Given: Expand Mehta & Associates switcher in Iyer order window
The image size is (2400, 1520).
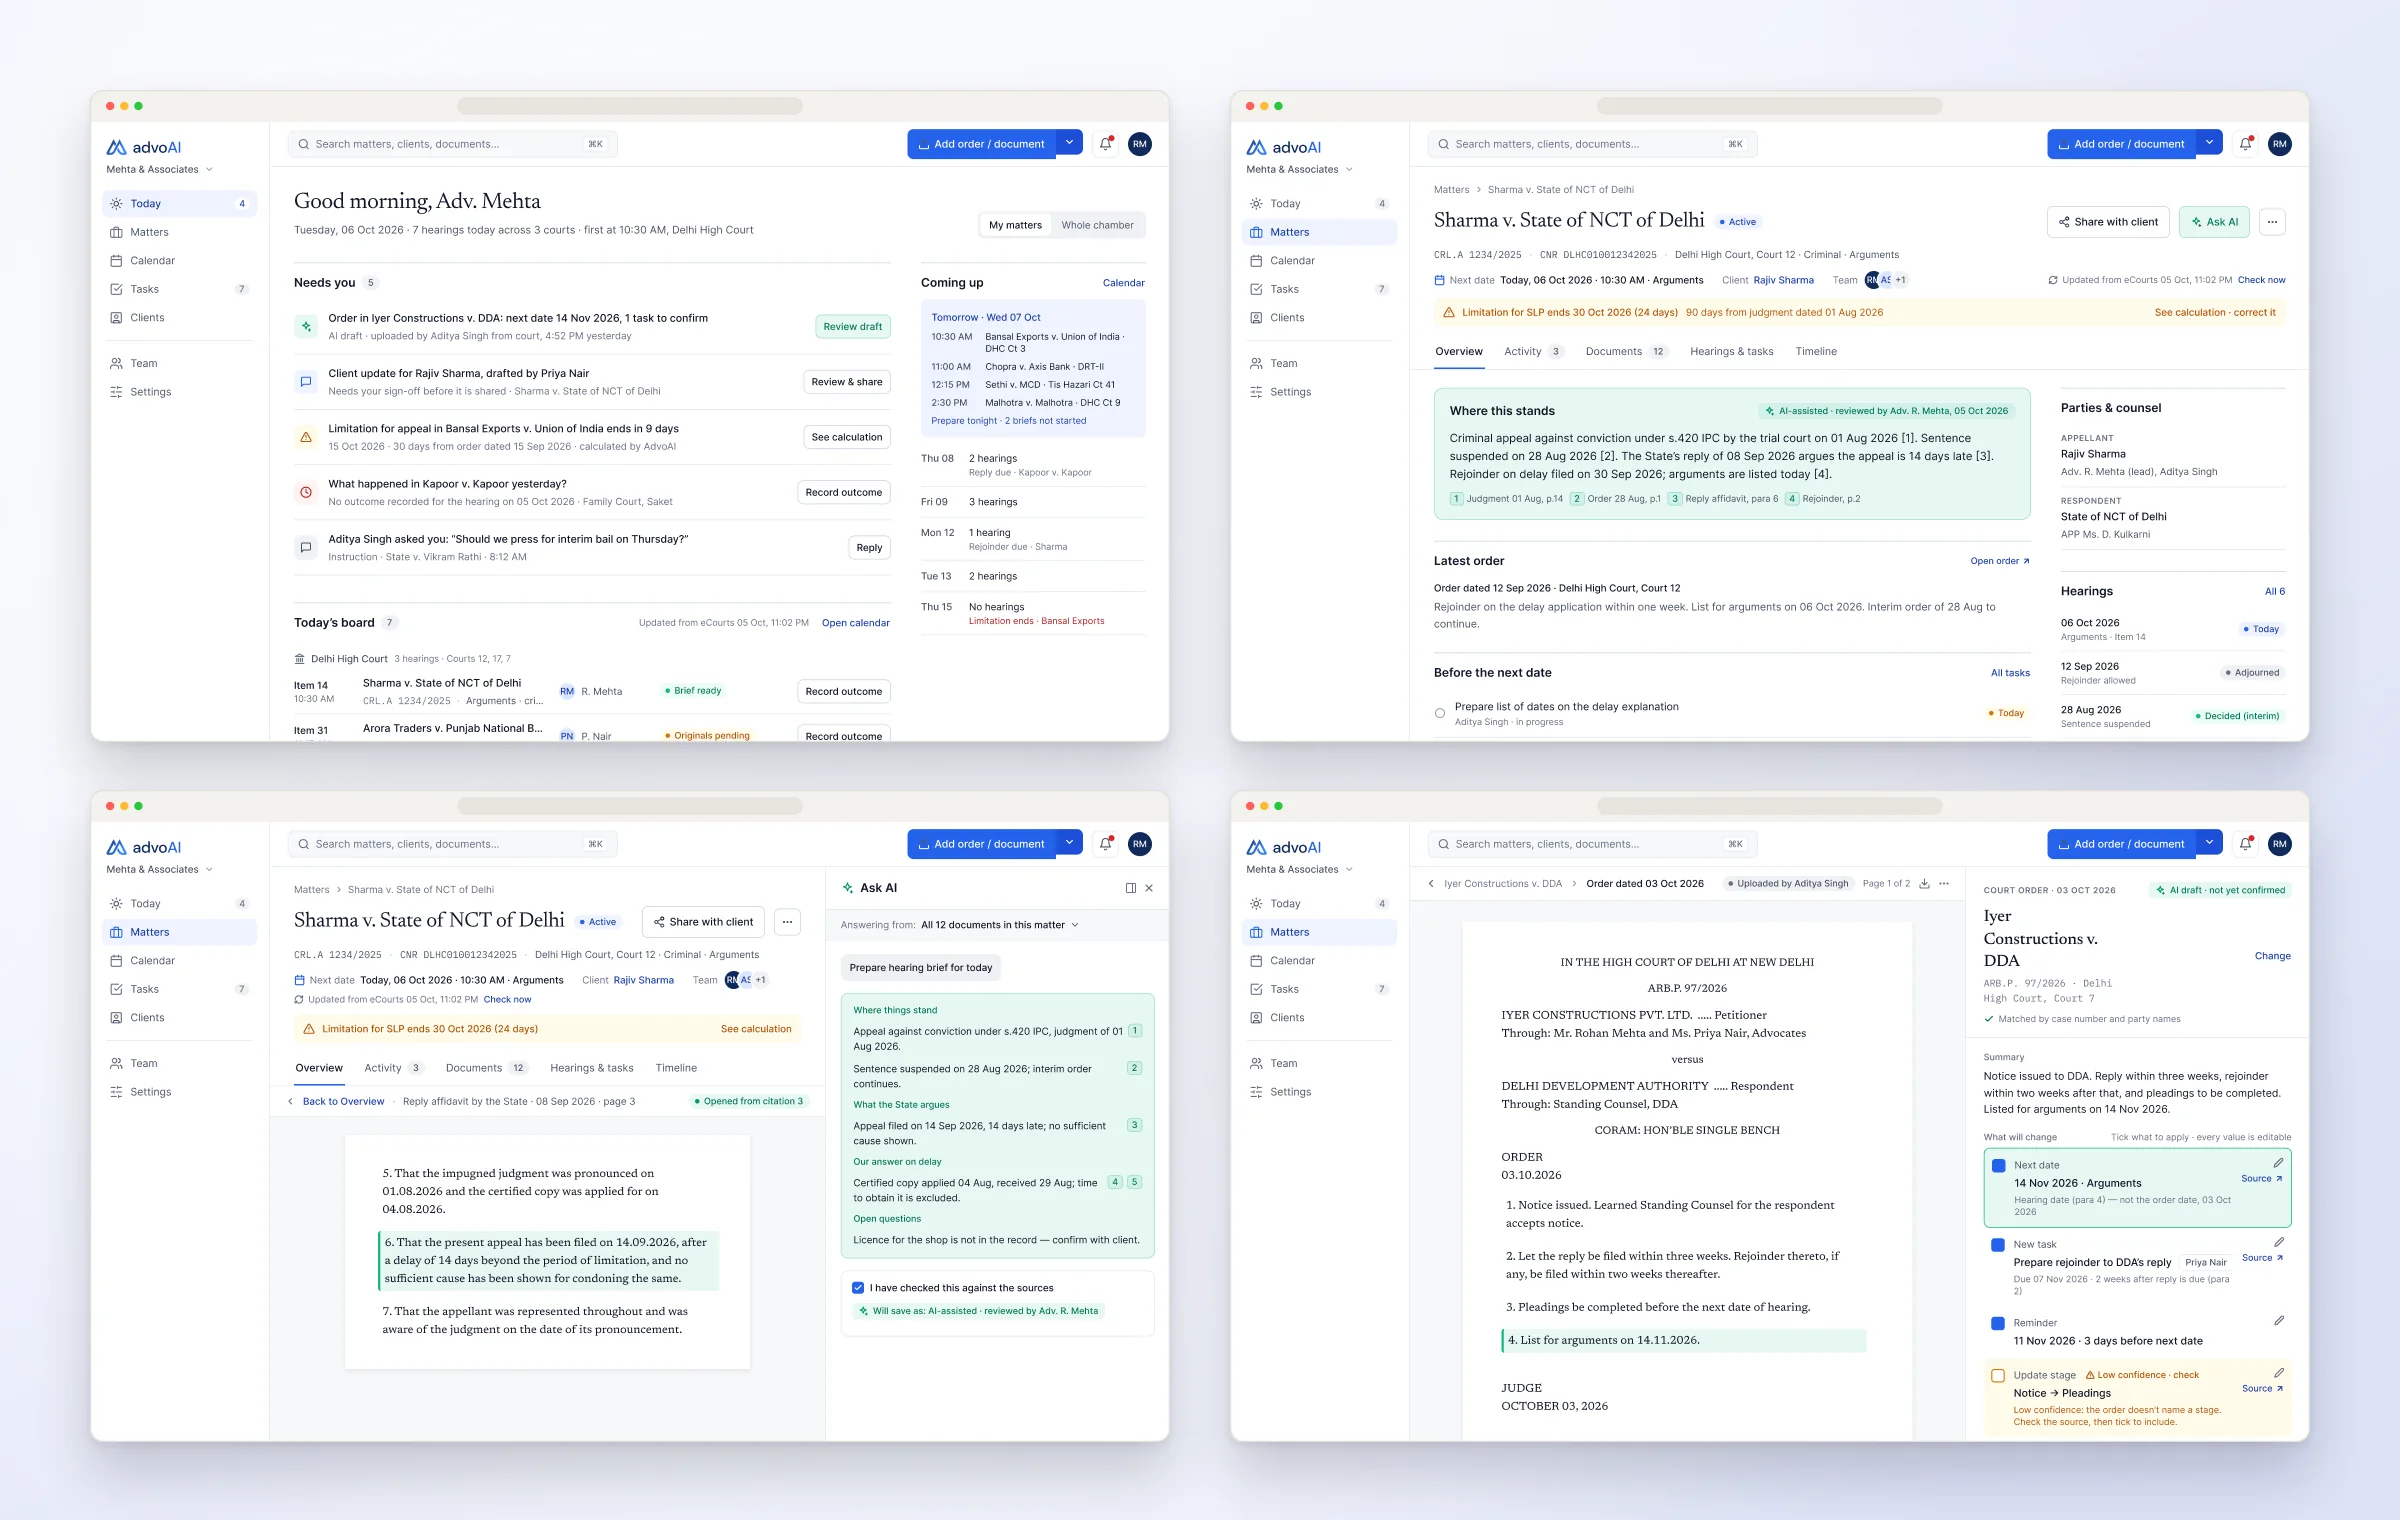Looking at the screenshot, I should [1300, 870].
